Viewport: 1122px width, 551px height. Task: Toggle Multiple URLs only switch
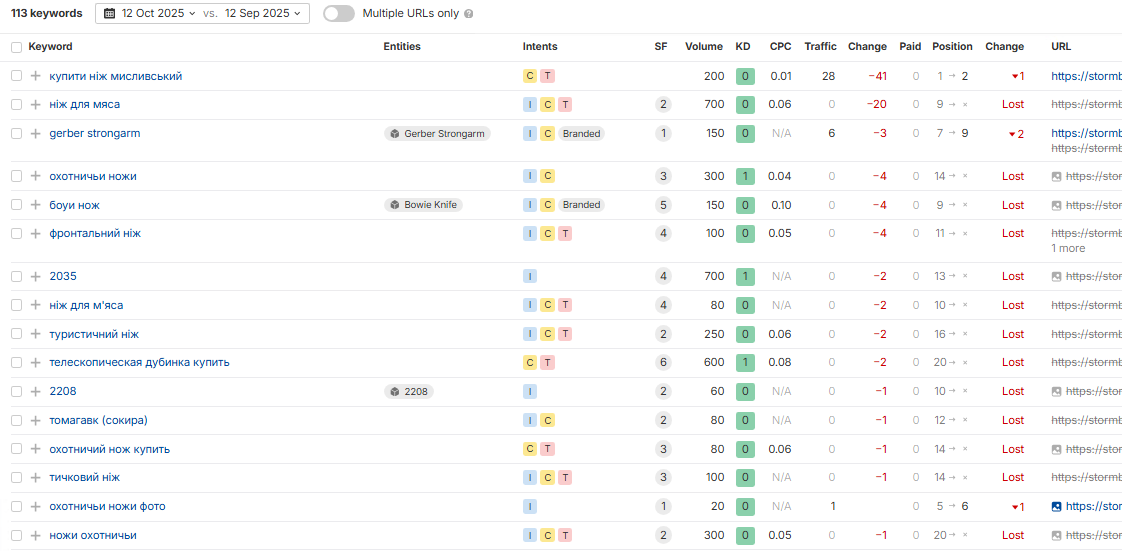click(x=338, y=14)
